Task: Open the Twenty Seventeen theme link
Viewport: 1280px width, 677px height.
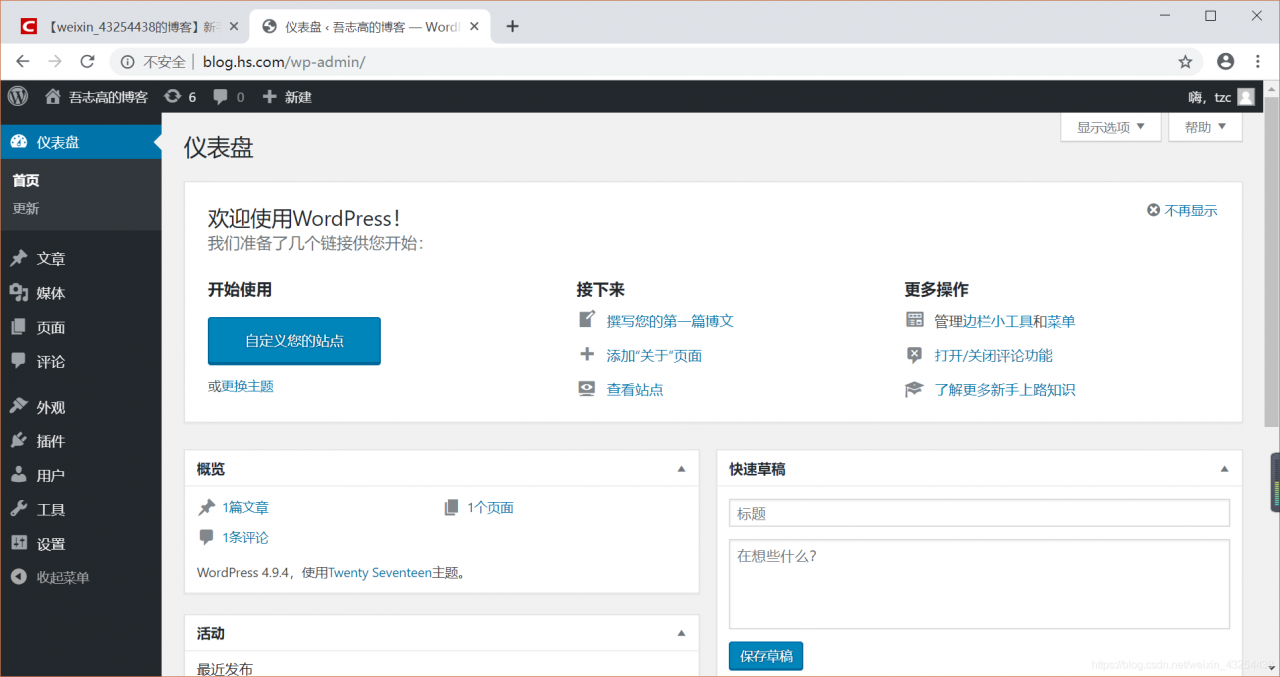Action: pyautogui.click(x=380, y=573)
